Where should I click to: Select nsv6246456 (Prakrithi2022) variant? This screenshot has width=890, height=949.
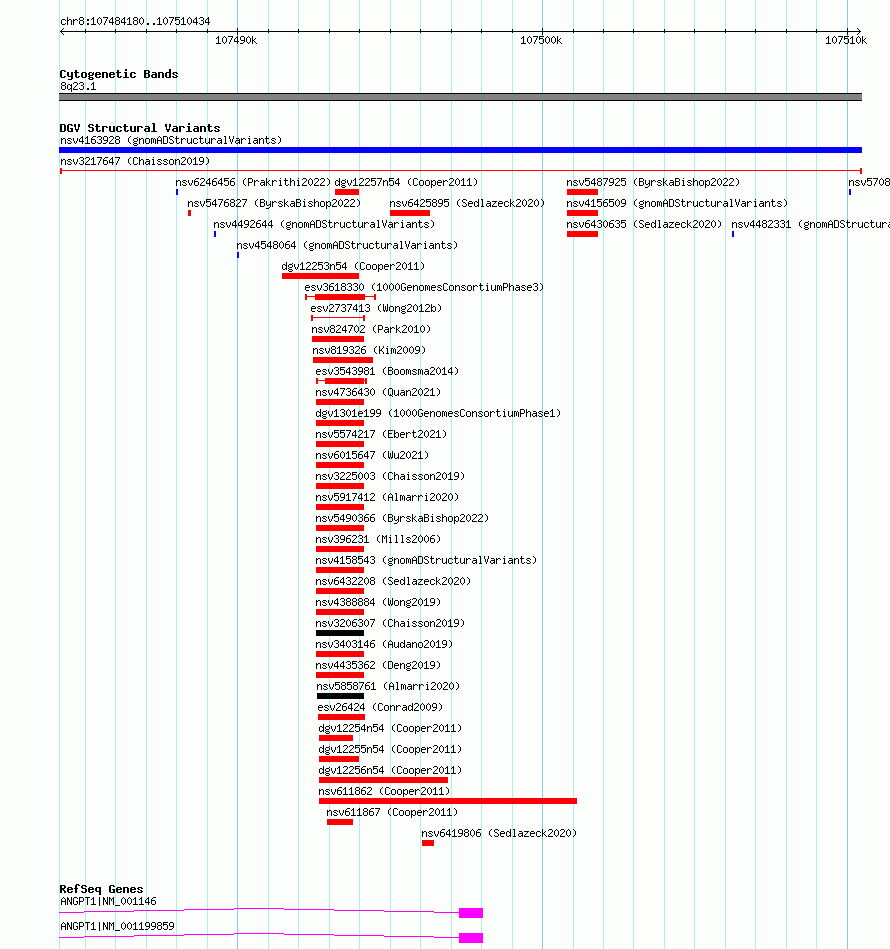click(x=253, y=182)
